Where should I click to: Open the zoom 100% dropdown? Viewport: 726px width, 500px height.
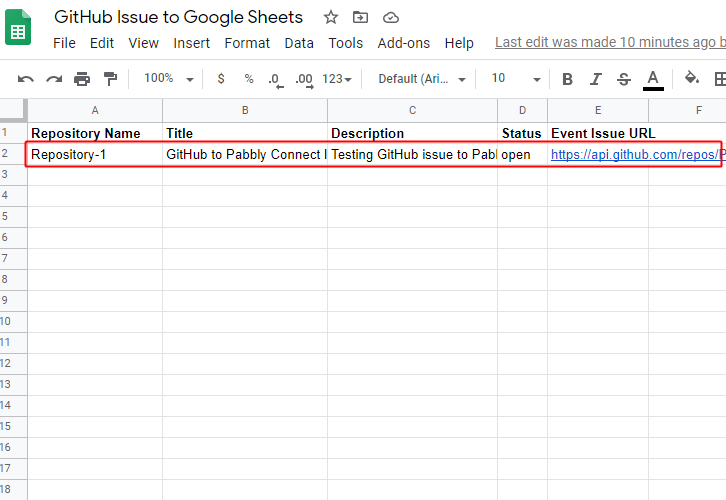point(169,78)
